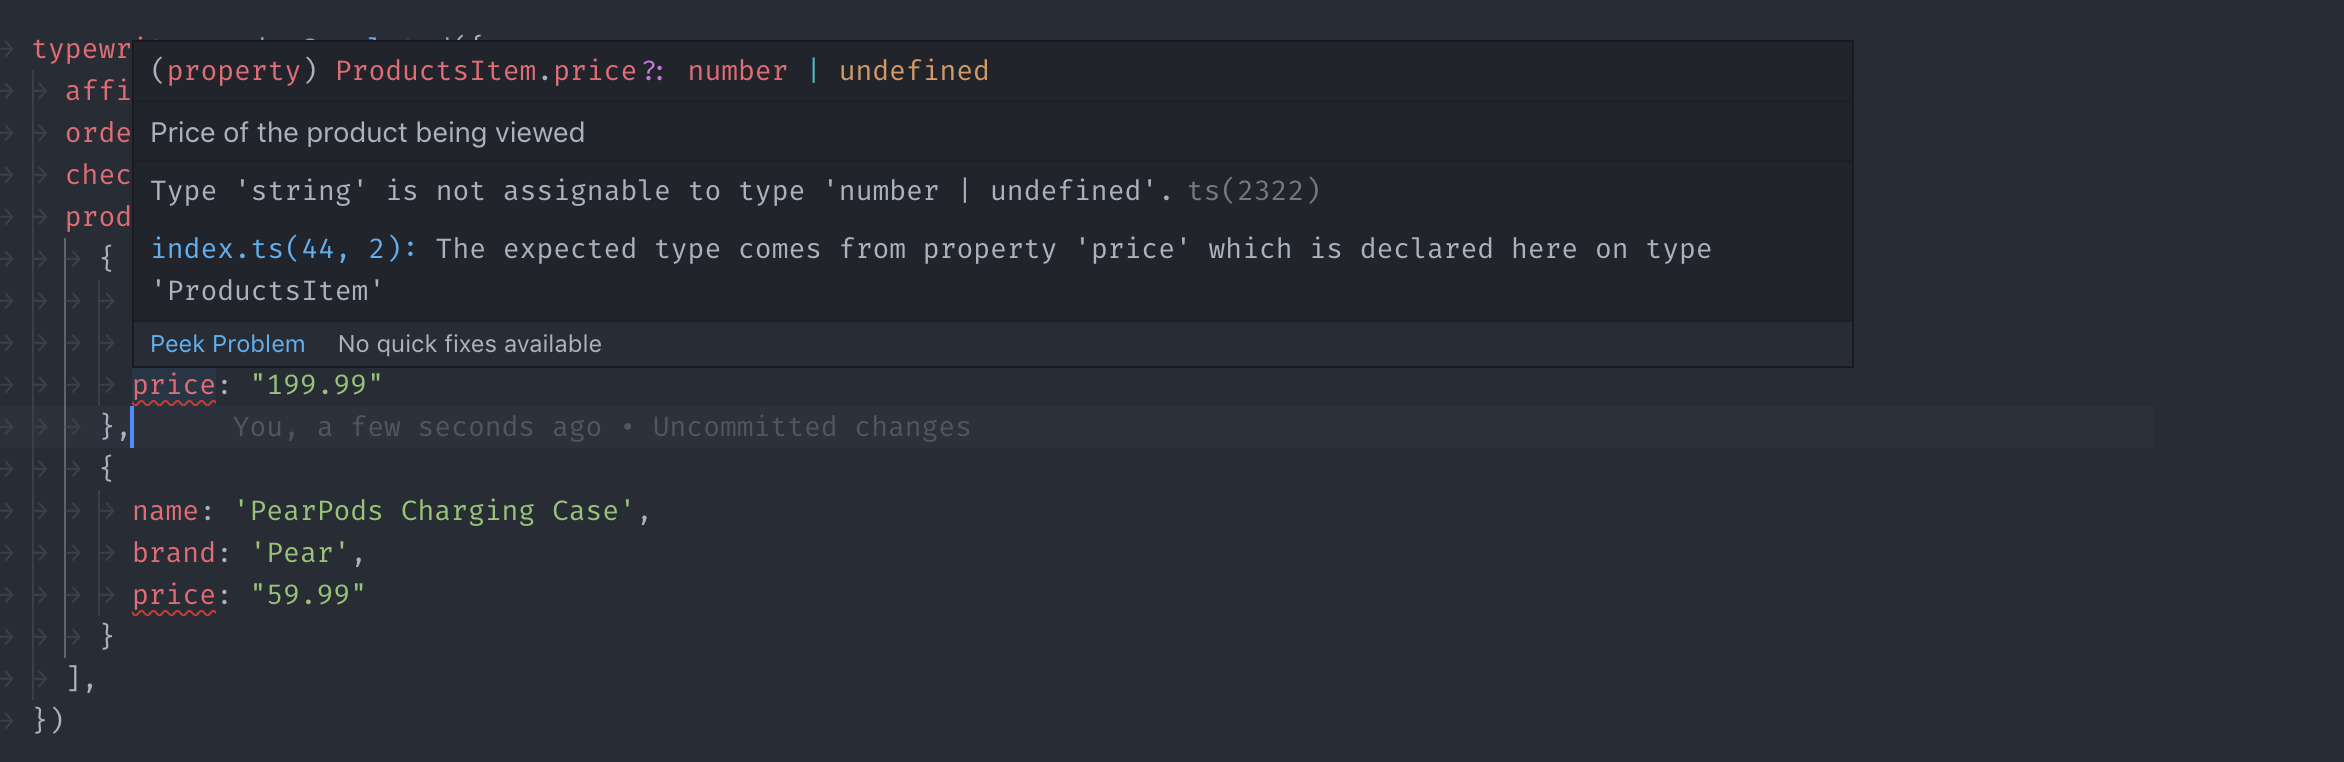This screenshot has width=2344, height=762.
Task: Click the partially hidden affi line
Action: coord(97,90)
